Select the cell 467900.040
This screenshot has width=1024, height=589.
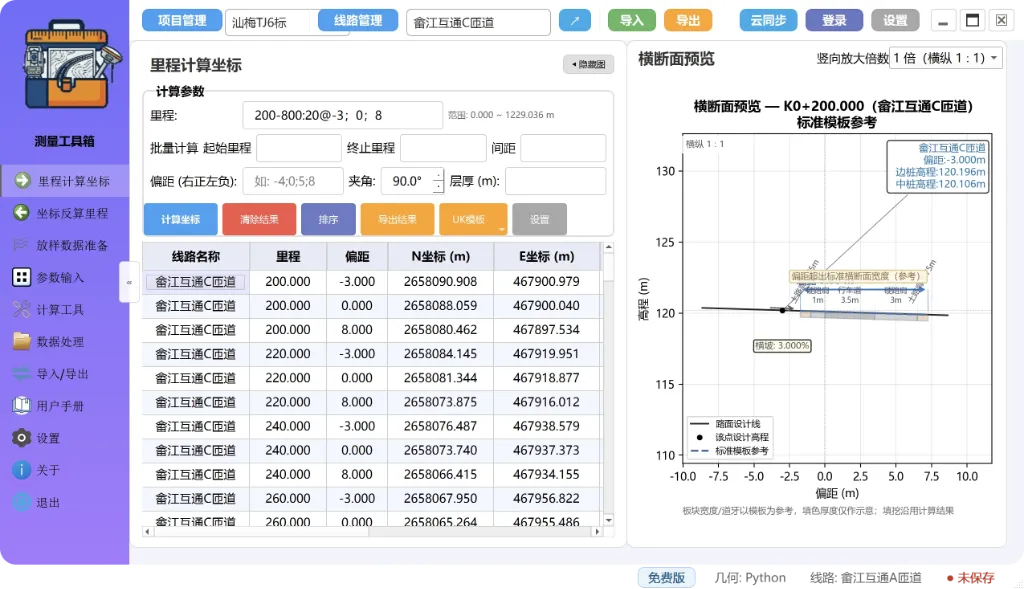(x=547, y=306)
